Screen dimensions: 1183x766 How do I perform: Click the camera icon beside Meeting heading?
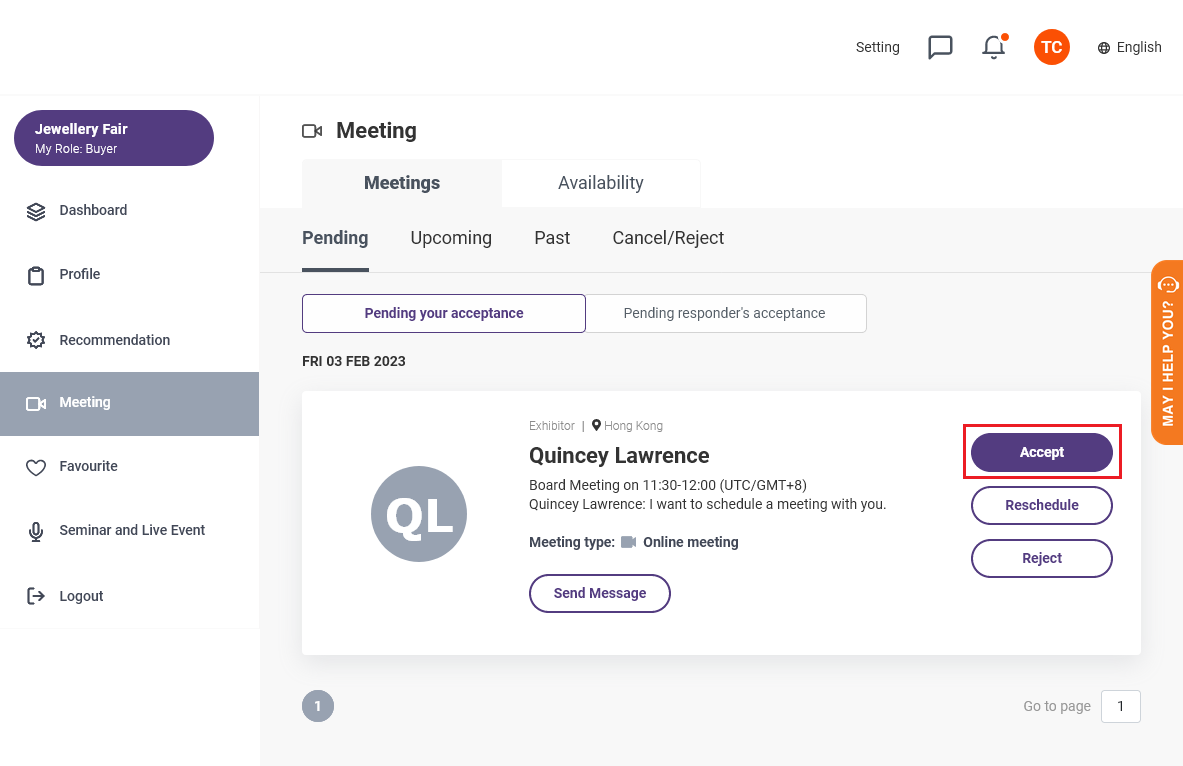click(x=312, y=131)
